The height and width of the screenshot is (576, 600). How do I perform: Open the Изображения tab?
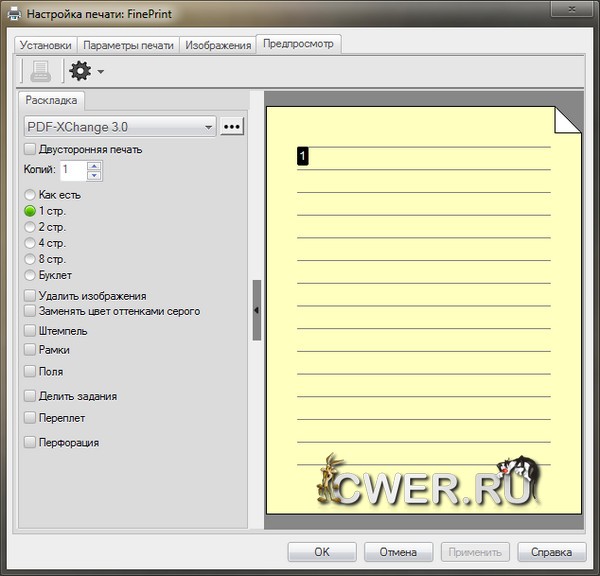(x=218, y=45)
